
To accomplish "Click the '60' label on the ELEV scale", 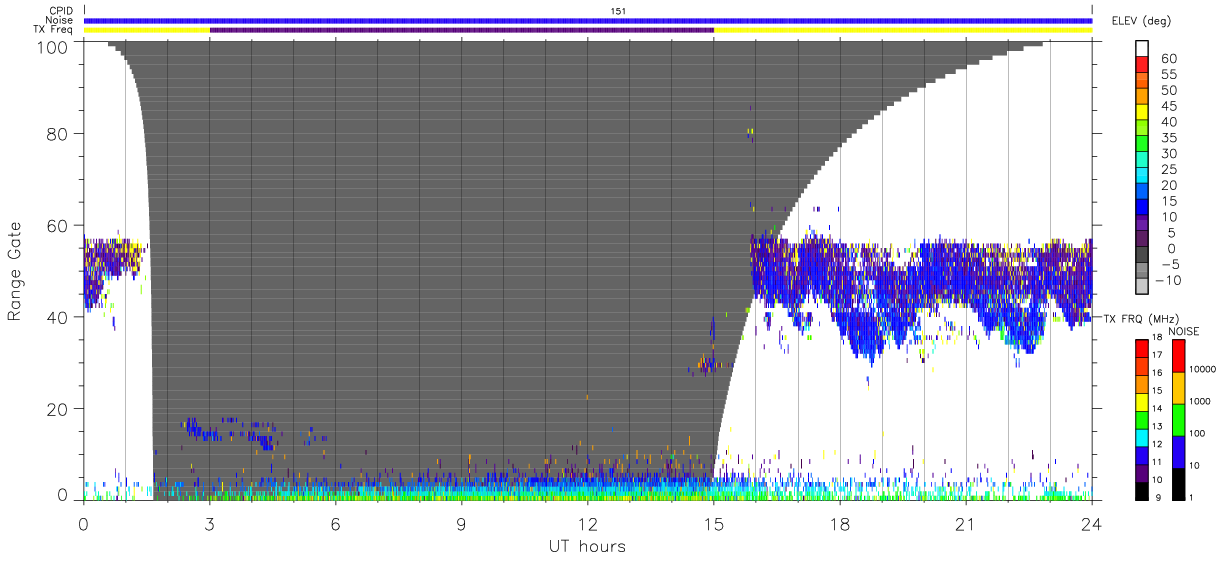I will tap(1170, 59).
